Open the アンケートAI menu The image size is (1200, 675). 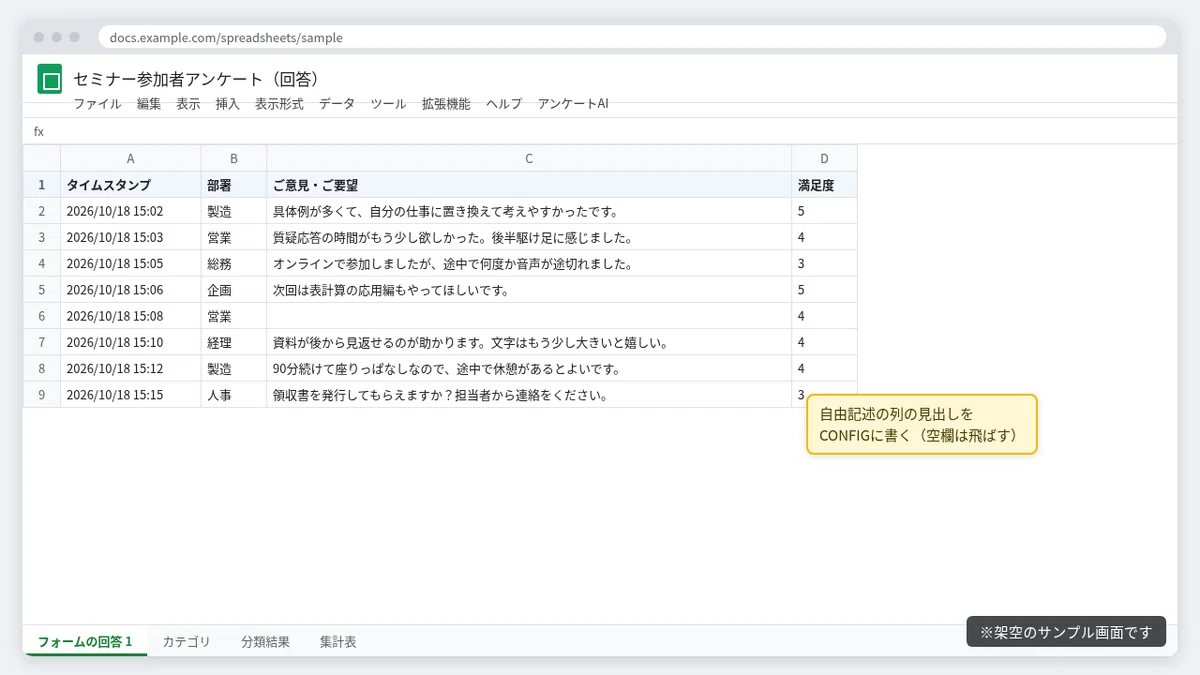pos(573,103)
